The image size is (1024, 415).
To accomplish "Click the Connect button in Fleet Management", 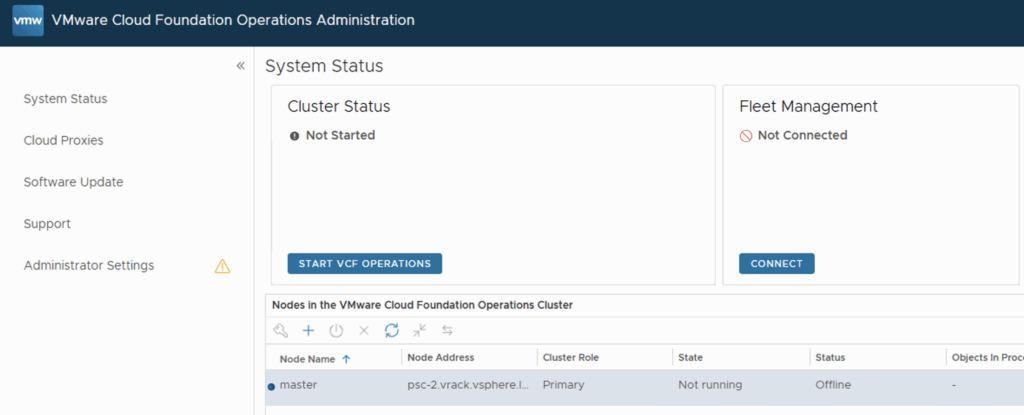I will pos(776,264).
